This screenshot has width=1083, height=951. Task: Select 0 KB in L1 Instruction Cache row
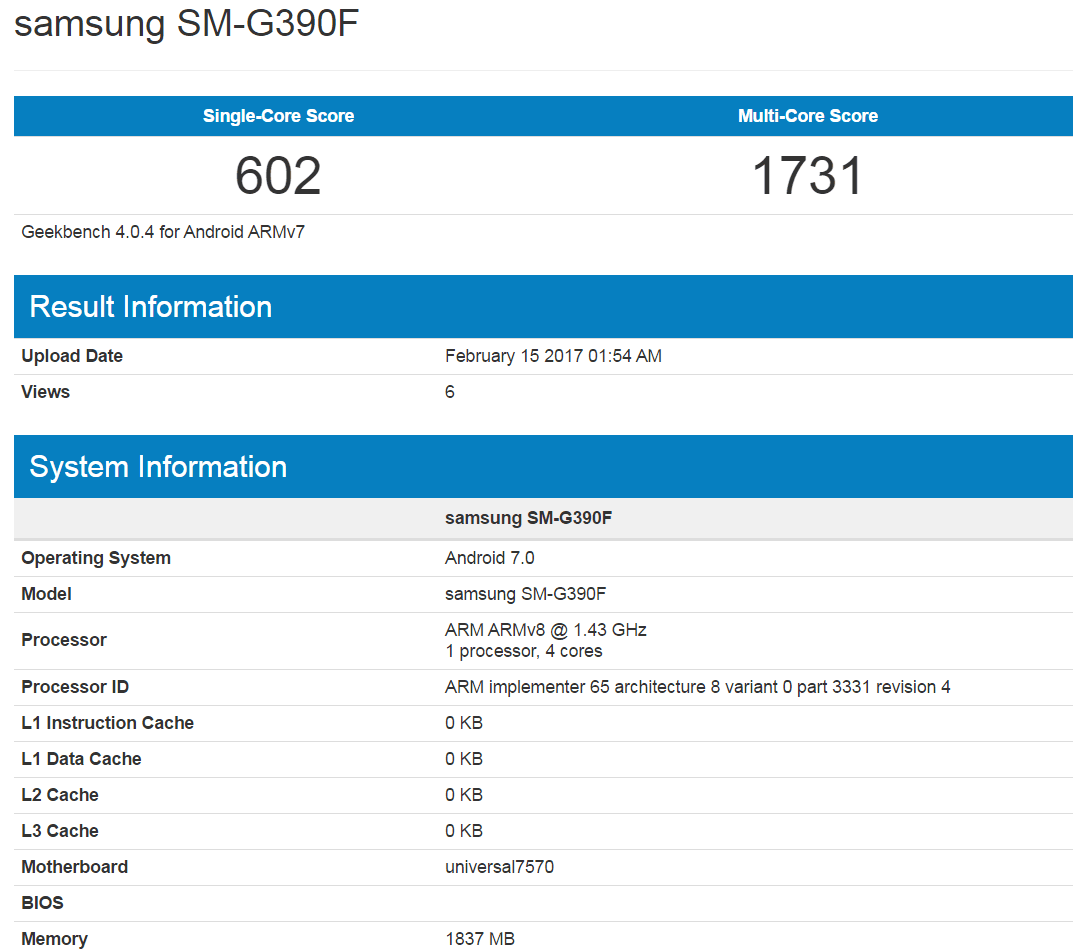point(463,723)
